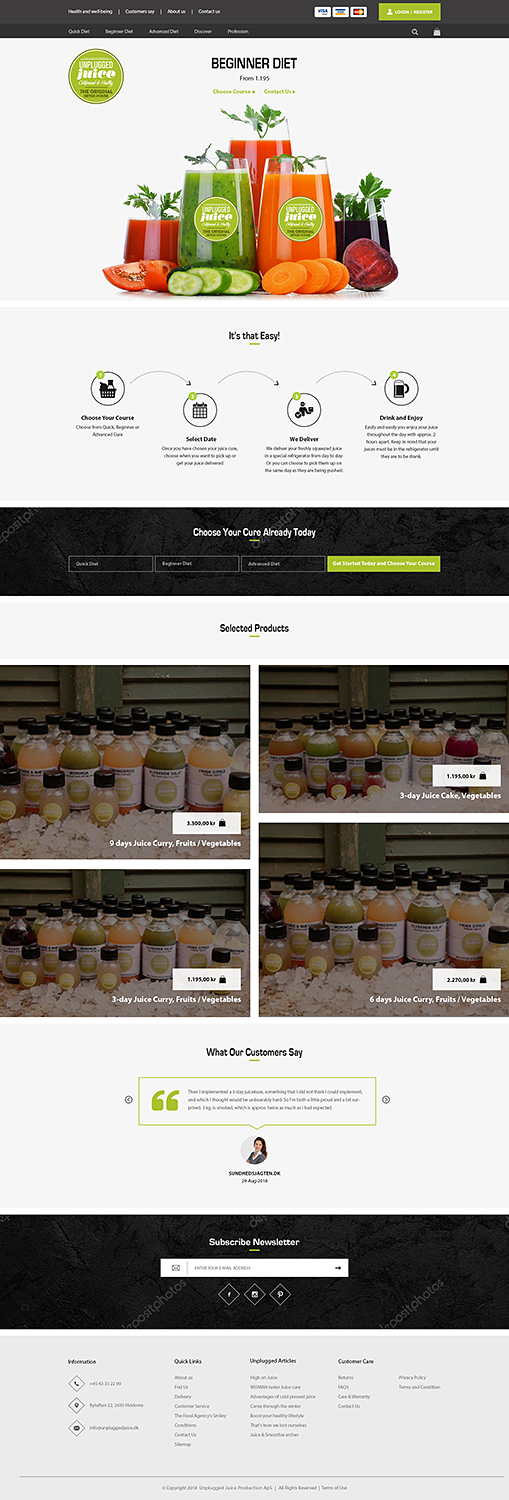This screenshot has width=509, height=1500.
Task: Open the Discover navigation item
Action: 203,32
